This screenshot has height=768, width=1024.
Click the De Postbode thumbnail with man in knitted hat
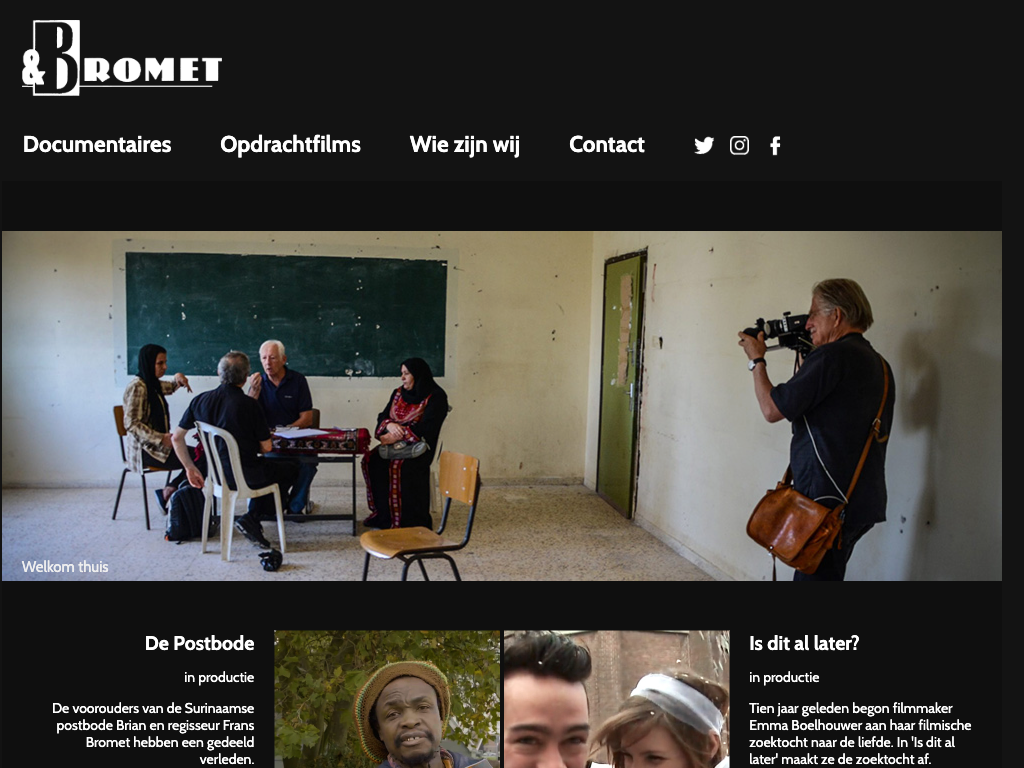[387, 699]
